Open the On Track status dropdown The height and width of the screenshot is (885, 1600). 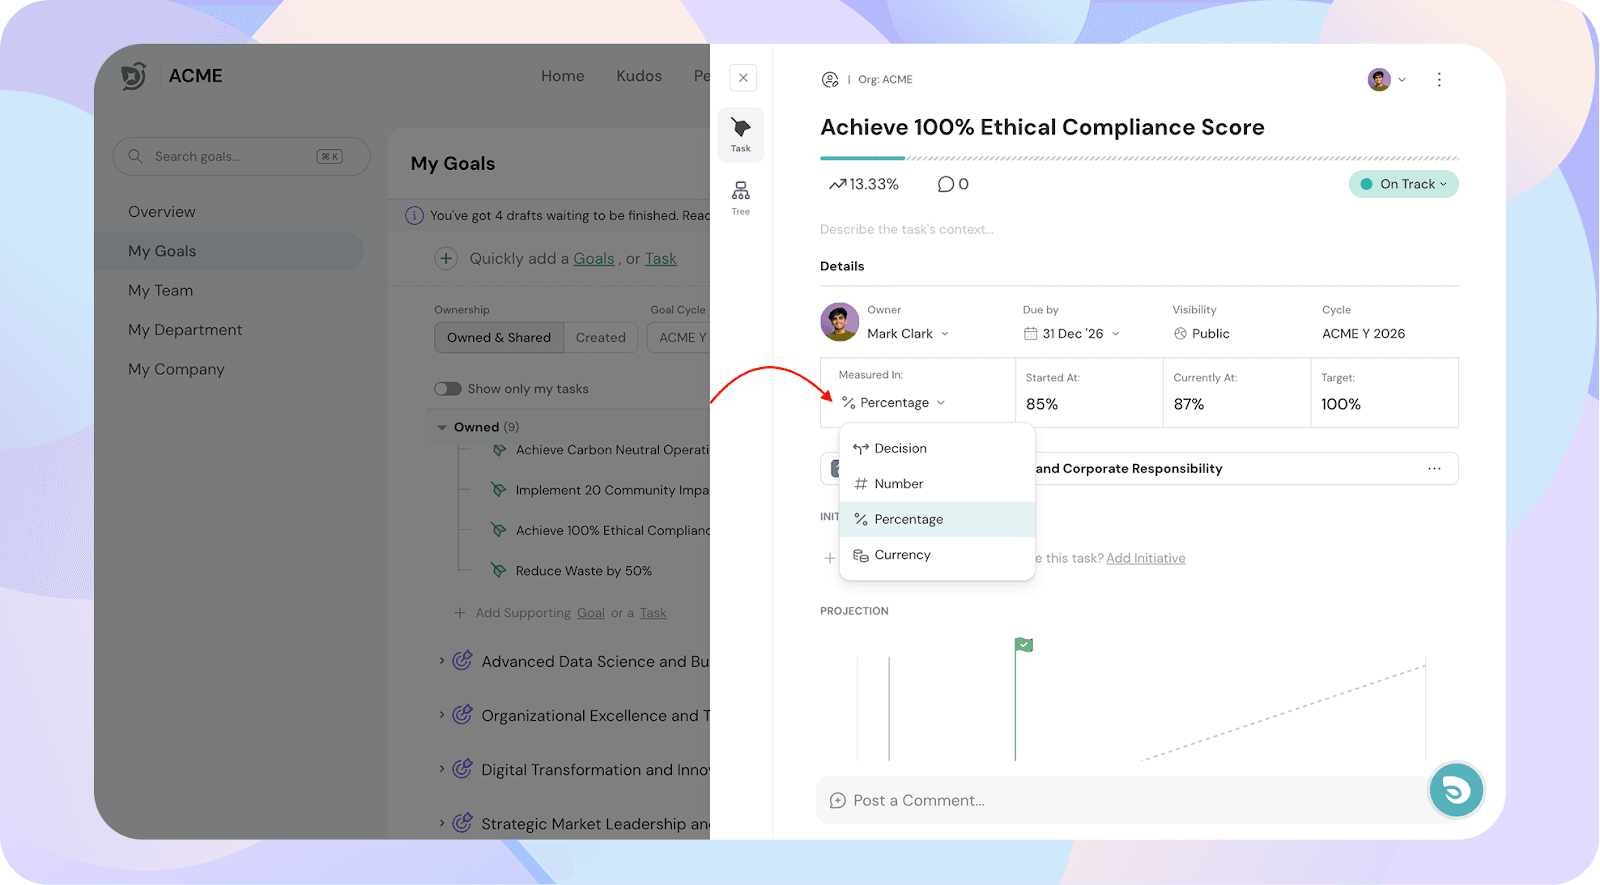(x=1403, y=184)
